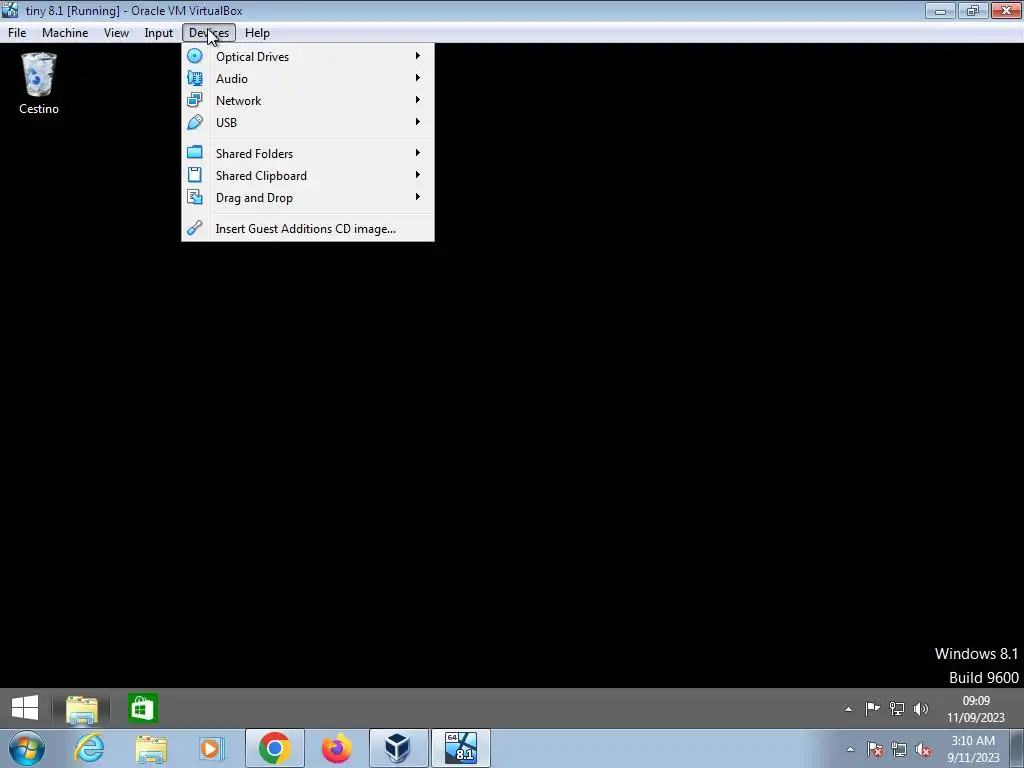1024x768 pixels.
Task: Open the File menu
Action: (x=17, y=33)
